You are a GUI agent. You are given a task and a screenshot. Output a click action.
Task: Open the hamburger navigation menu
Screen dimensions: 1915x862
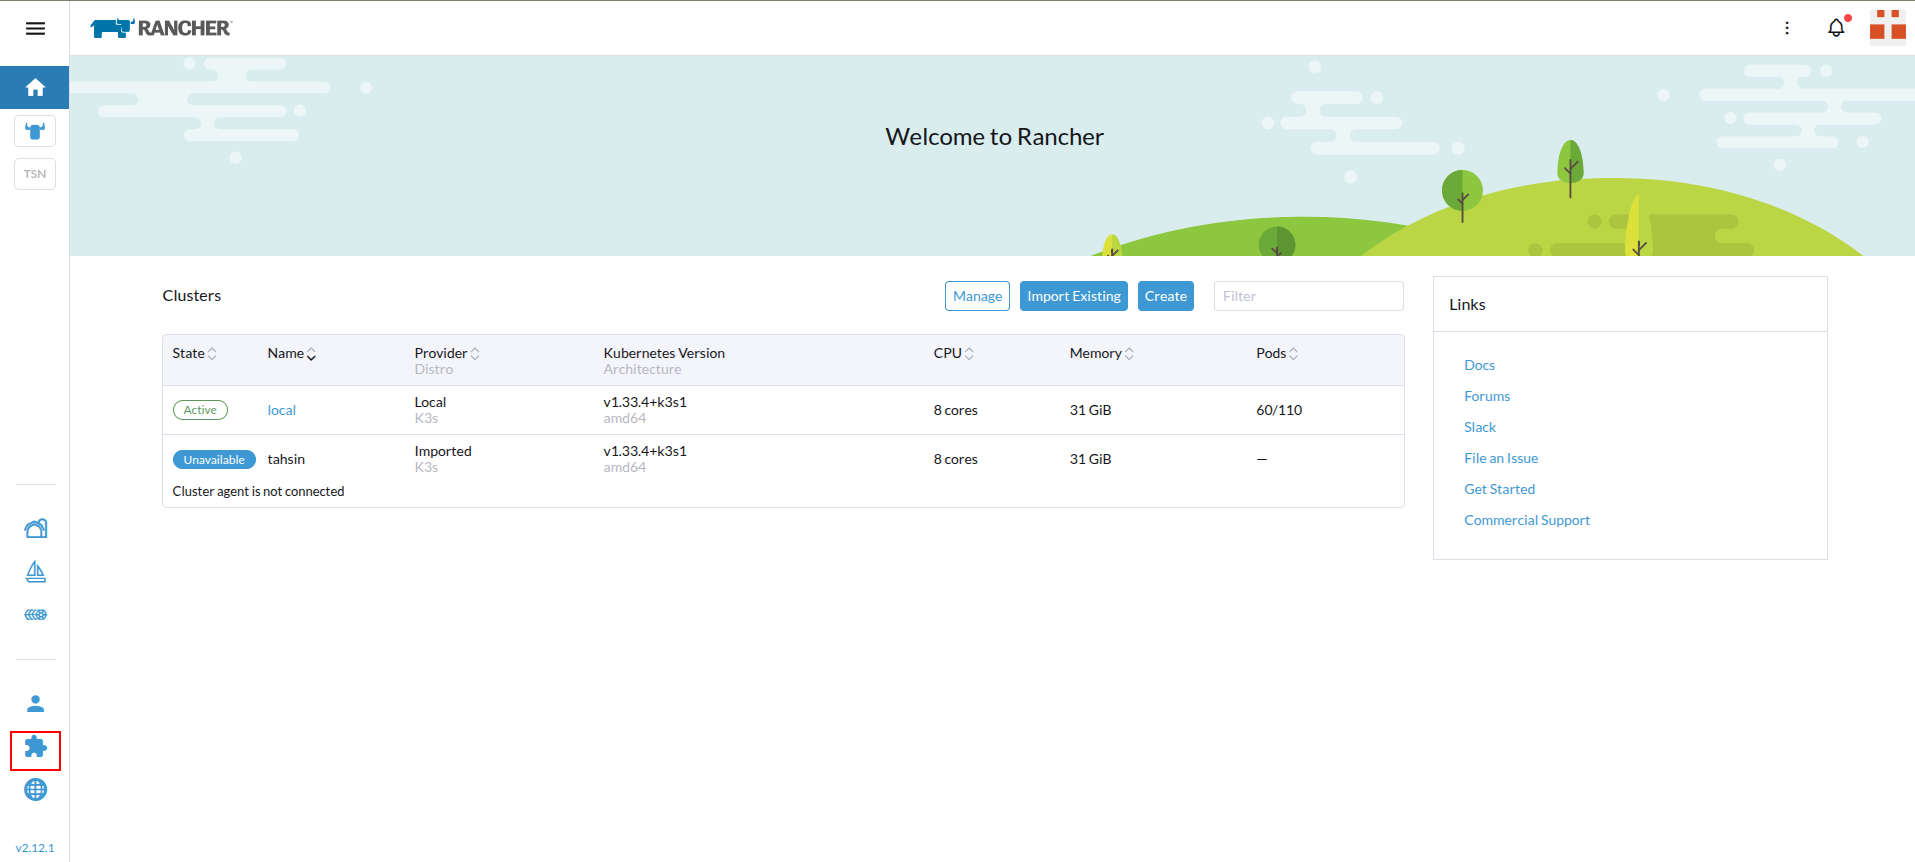coord(35,28)
